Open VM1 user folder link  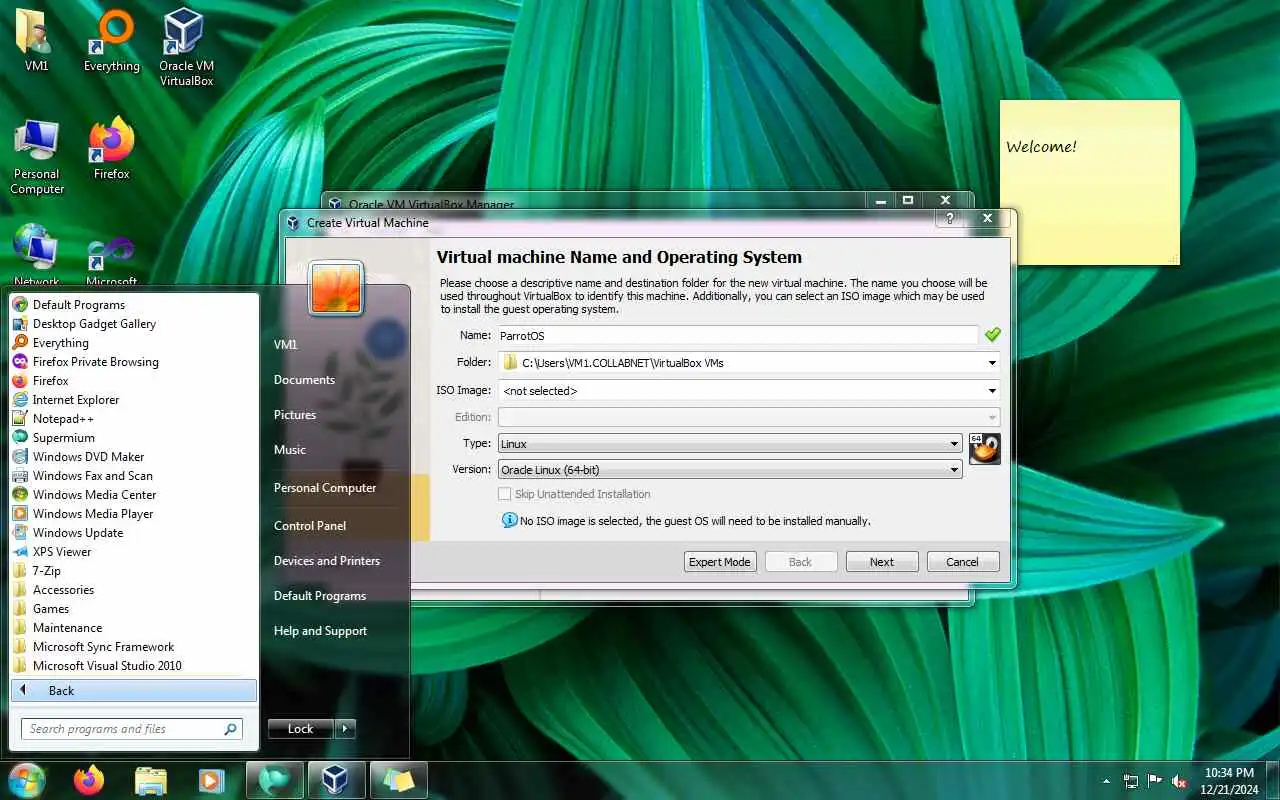pyautogui.click(x=286, y=345)
